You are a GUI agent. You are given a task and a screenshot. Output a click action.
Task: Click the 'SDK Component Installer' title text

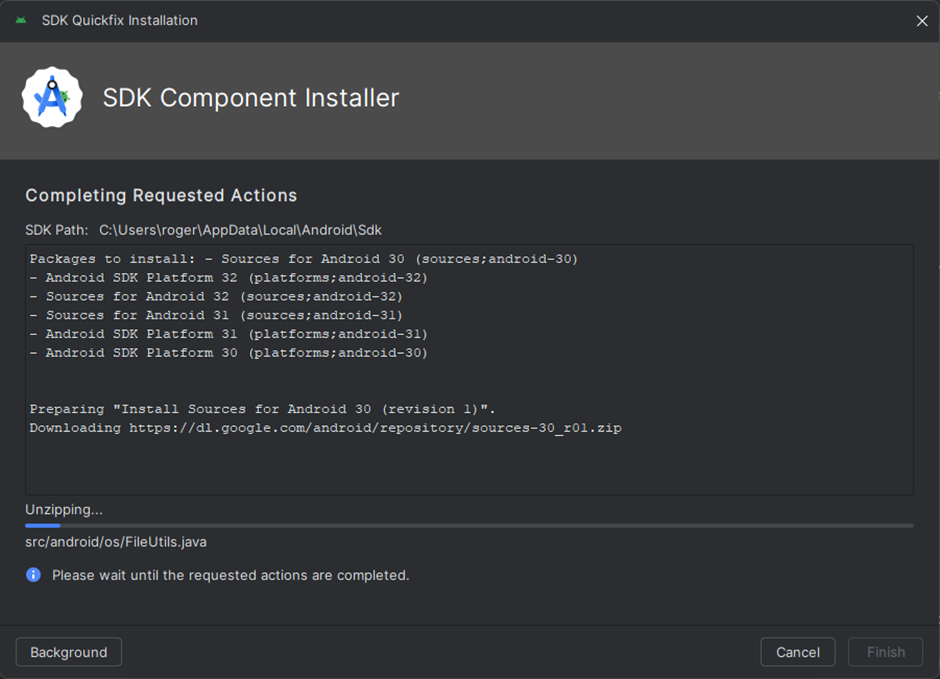point(251,98)
